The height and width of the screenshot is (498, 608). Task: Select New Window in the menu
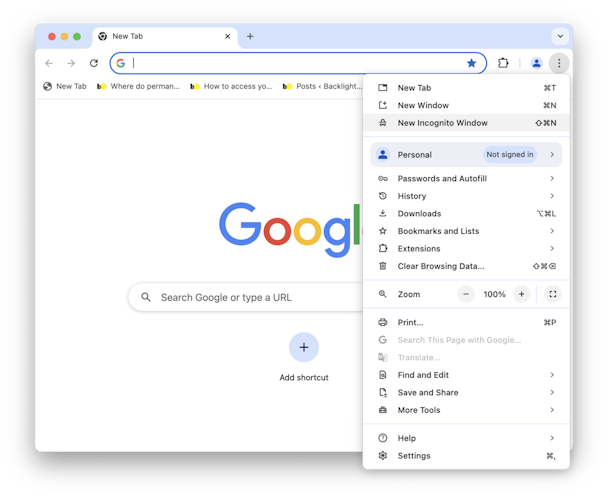click(x=466, y=105)
